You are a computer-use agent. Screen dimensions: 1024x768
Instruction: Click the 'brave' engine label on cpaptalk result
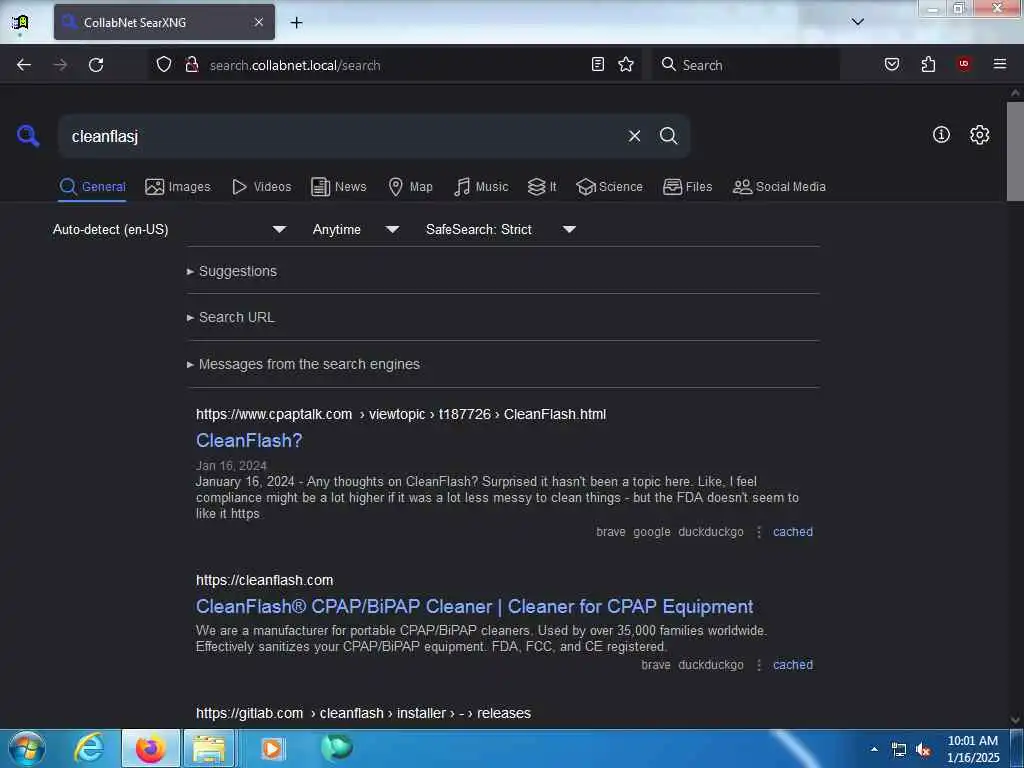coord(611,532)
